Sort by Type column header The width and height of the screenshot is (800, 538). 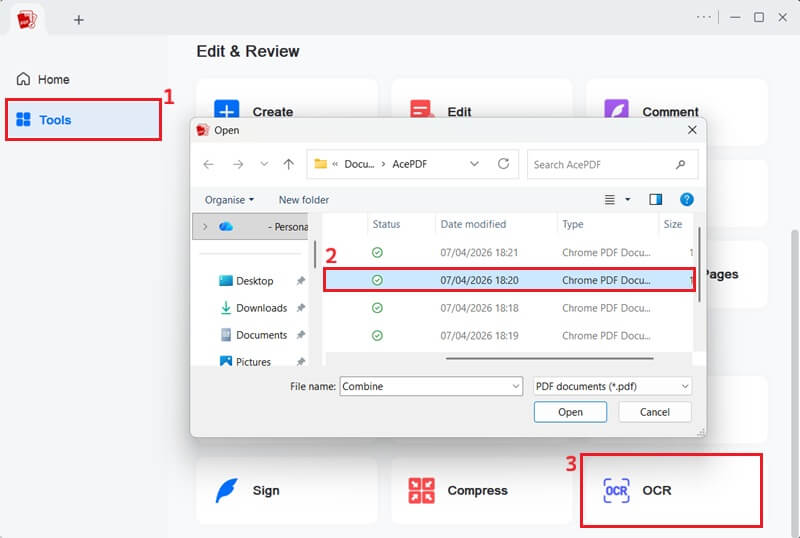click(x=572, y=225)
